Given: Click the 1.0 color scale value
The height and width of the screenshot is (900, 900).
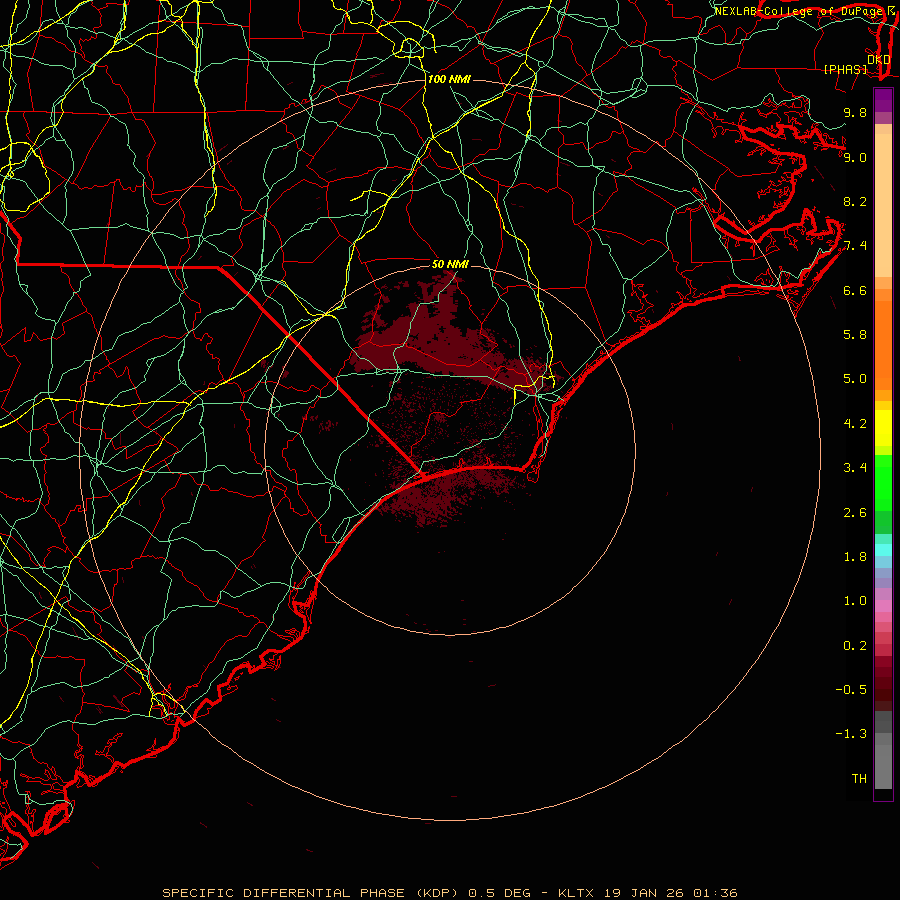Looking at the screenshot, I should [855, 601].
